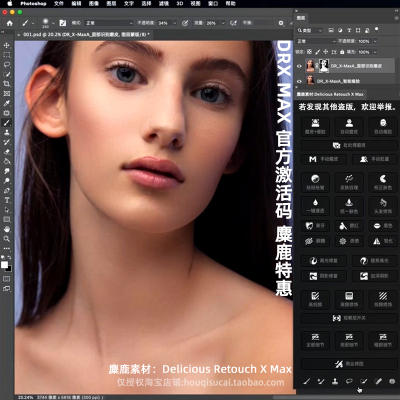Select the Clone Stamp tool in left toolbar
Screen dimensions: 400x400
pyautogui.click(x=6, y=132)
